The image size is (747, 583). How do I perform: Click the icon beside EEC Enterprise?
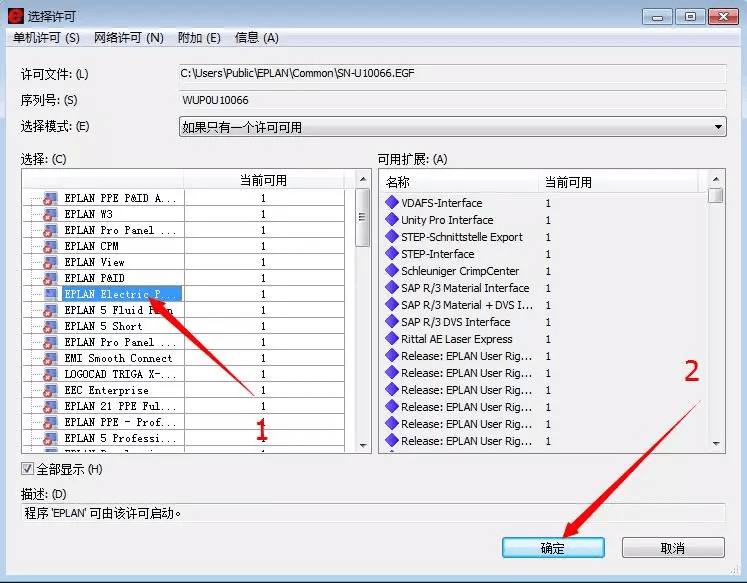pyautogui.click(x=50, y=391)
